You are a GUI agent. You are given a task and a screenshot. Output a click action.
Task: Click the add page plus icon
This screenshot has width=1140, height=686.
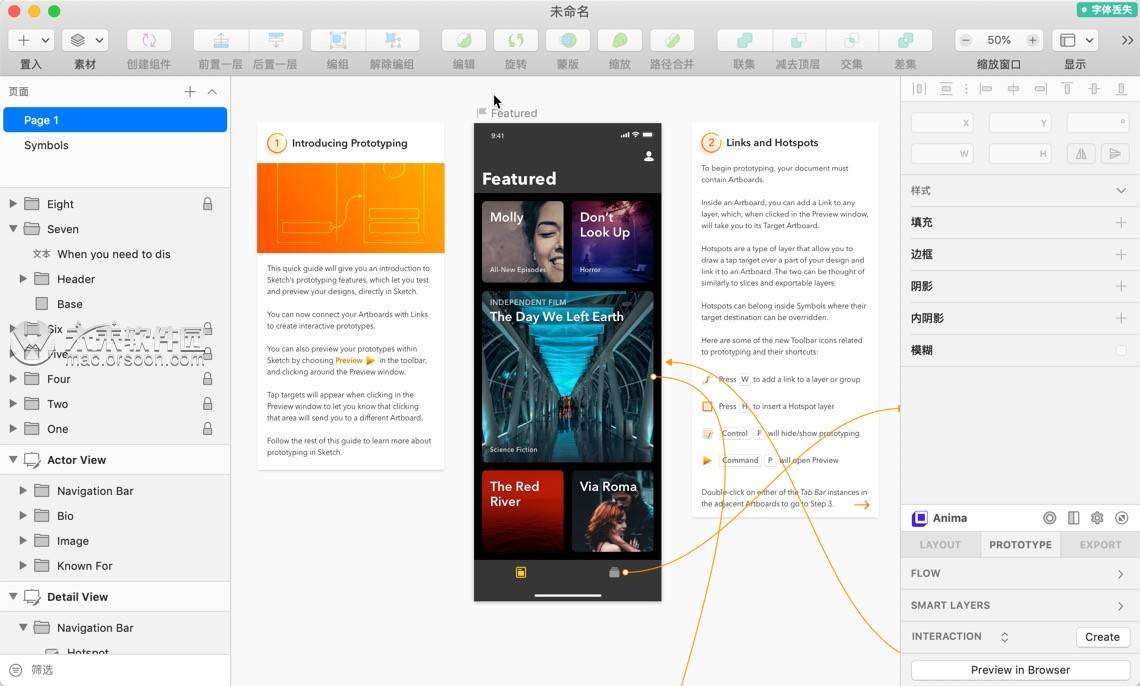tap(190, 92)
